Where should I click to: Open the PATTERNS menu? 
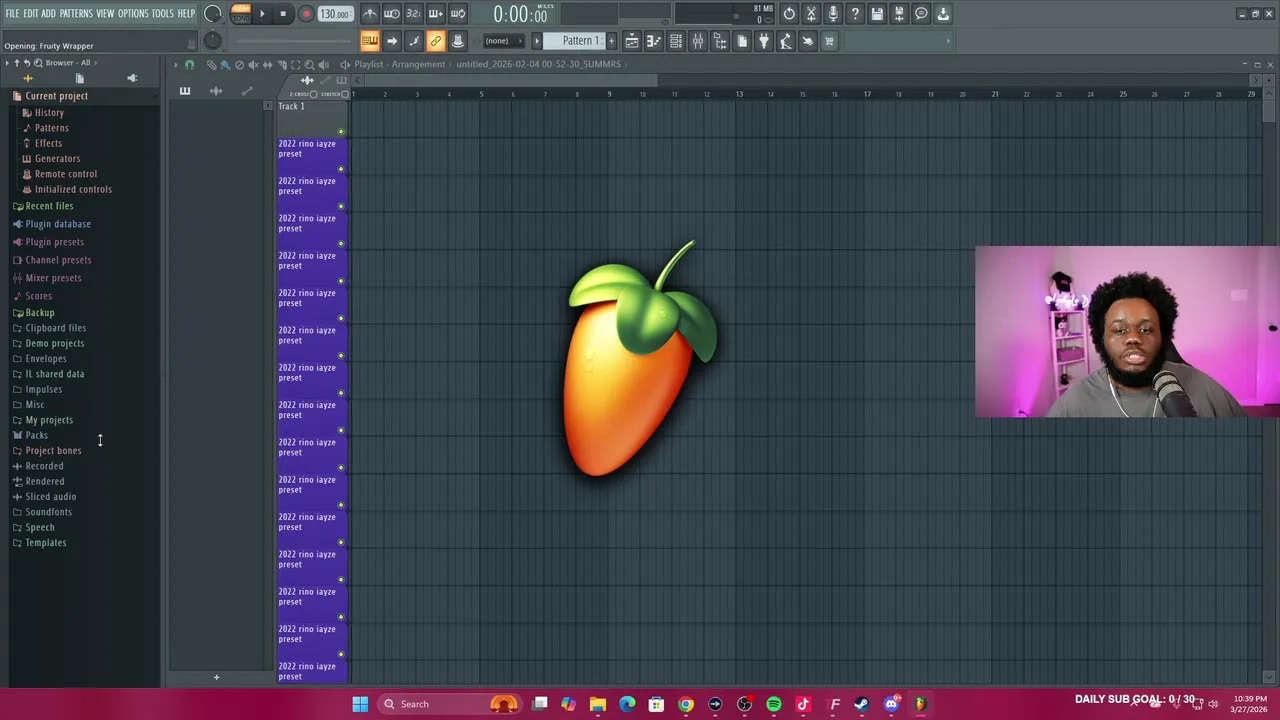(76, 14)
